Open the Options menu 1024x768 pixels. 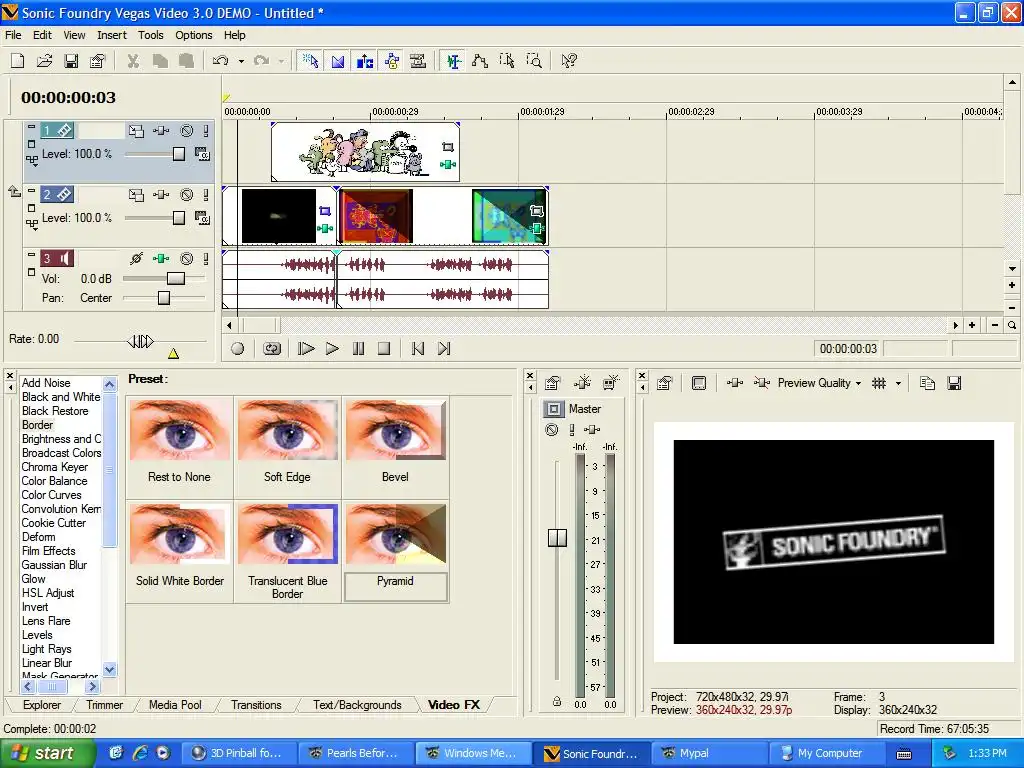click(193, 35)
